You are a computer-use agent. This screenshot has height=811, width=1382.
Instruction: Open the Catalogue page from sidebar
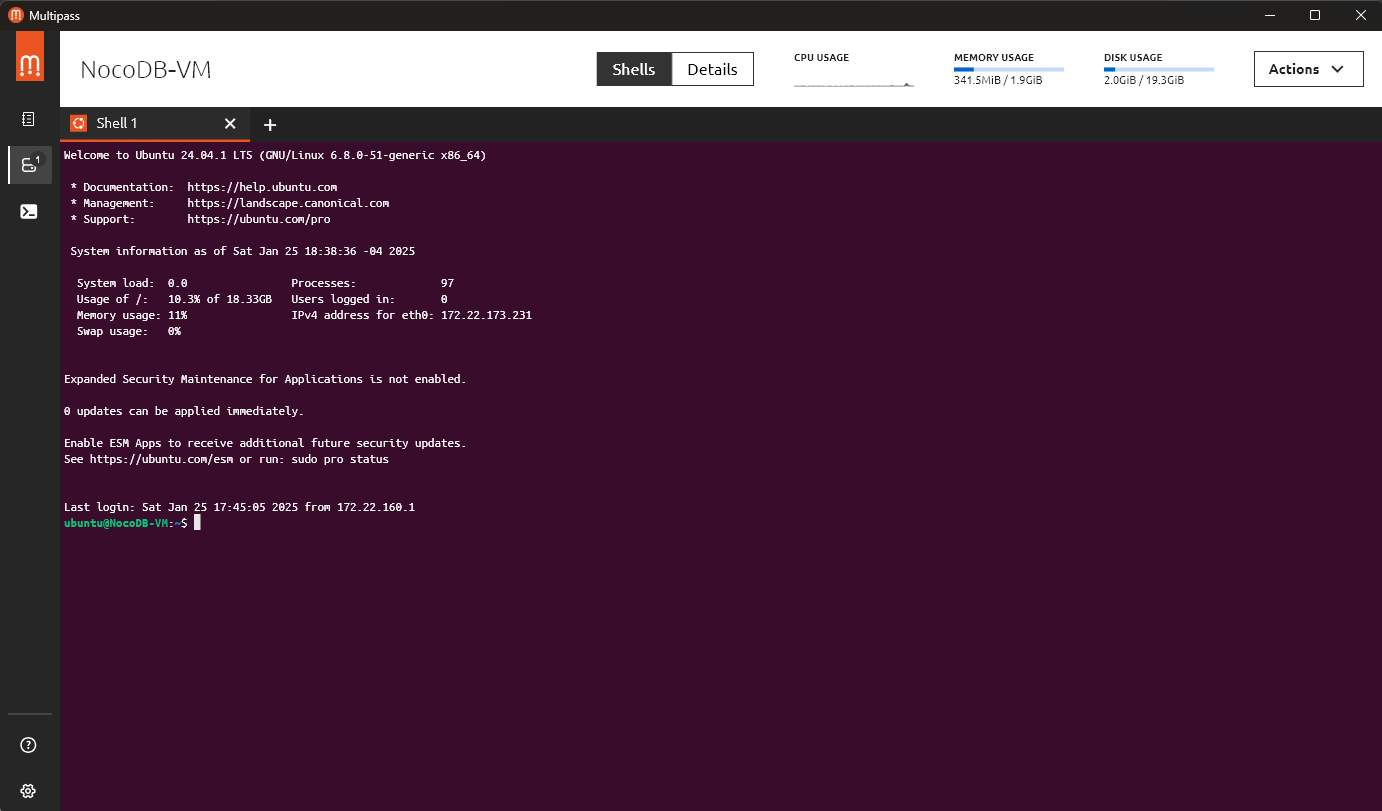pos(28,119)
